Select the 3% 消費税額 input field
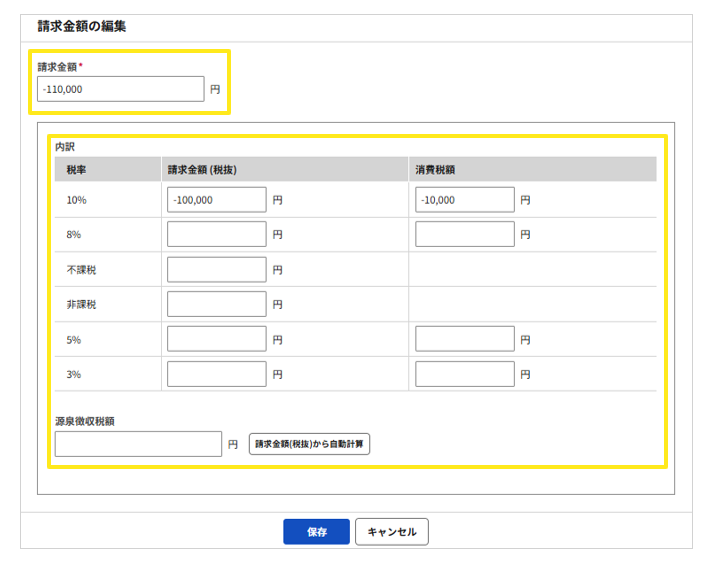Image resolution: width=713 pixels, height=561 pixels. coord(464,374)
